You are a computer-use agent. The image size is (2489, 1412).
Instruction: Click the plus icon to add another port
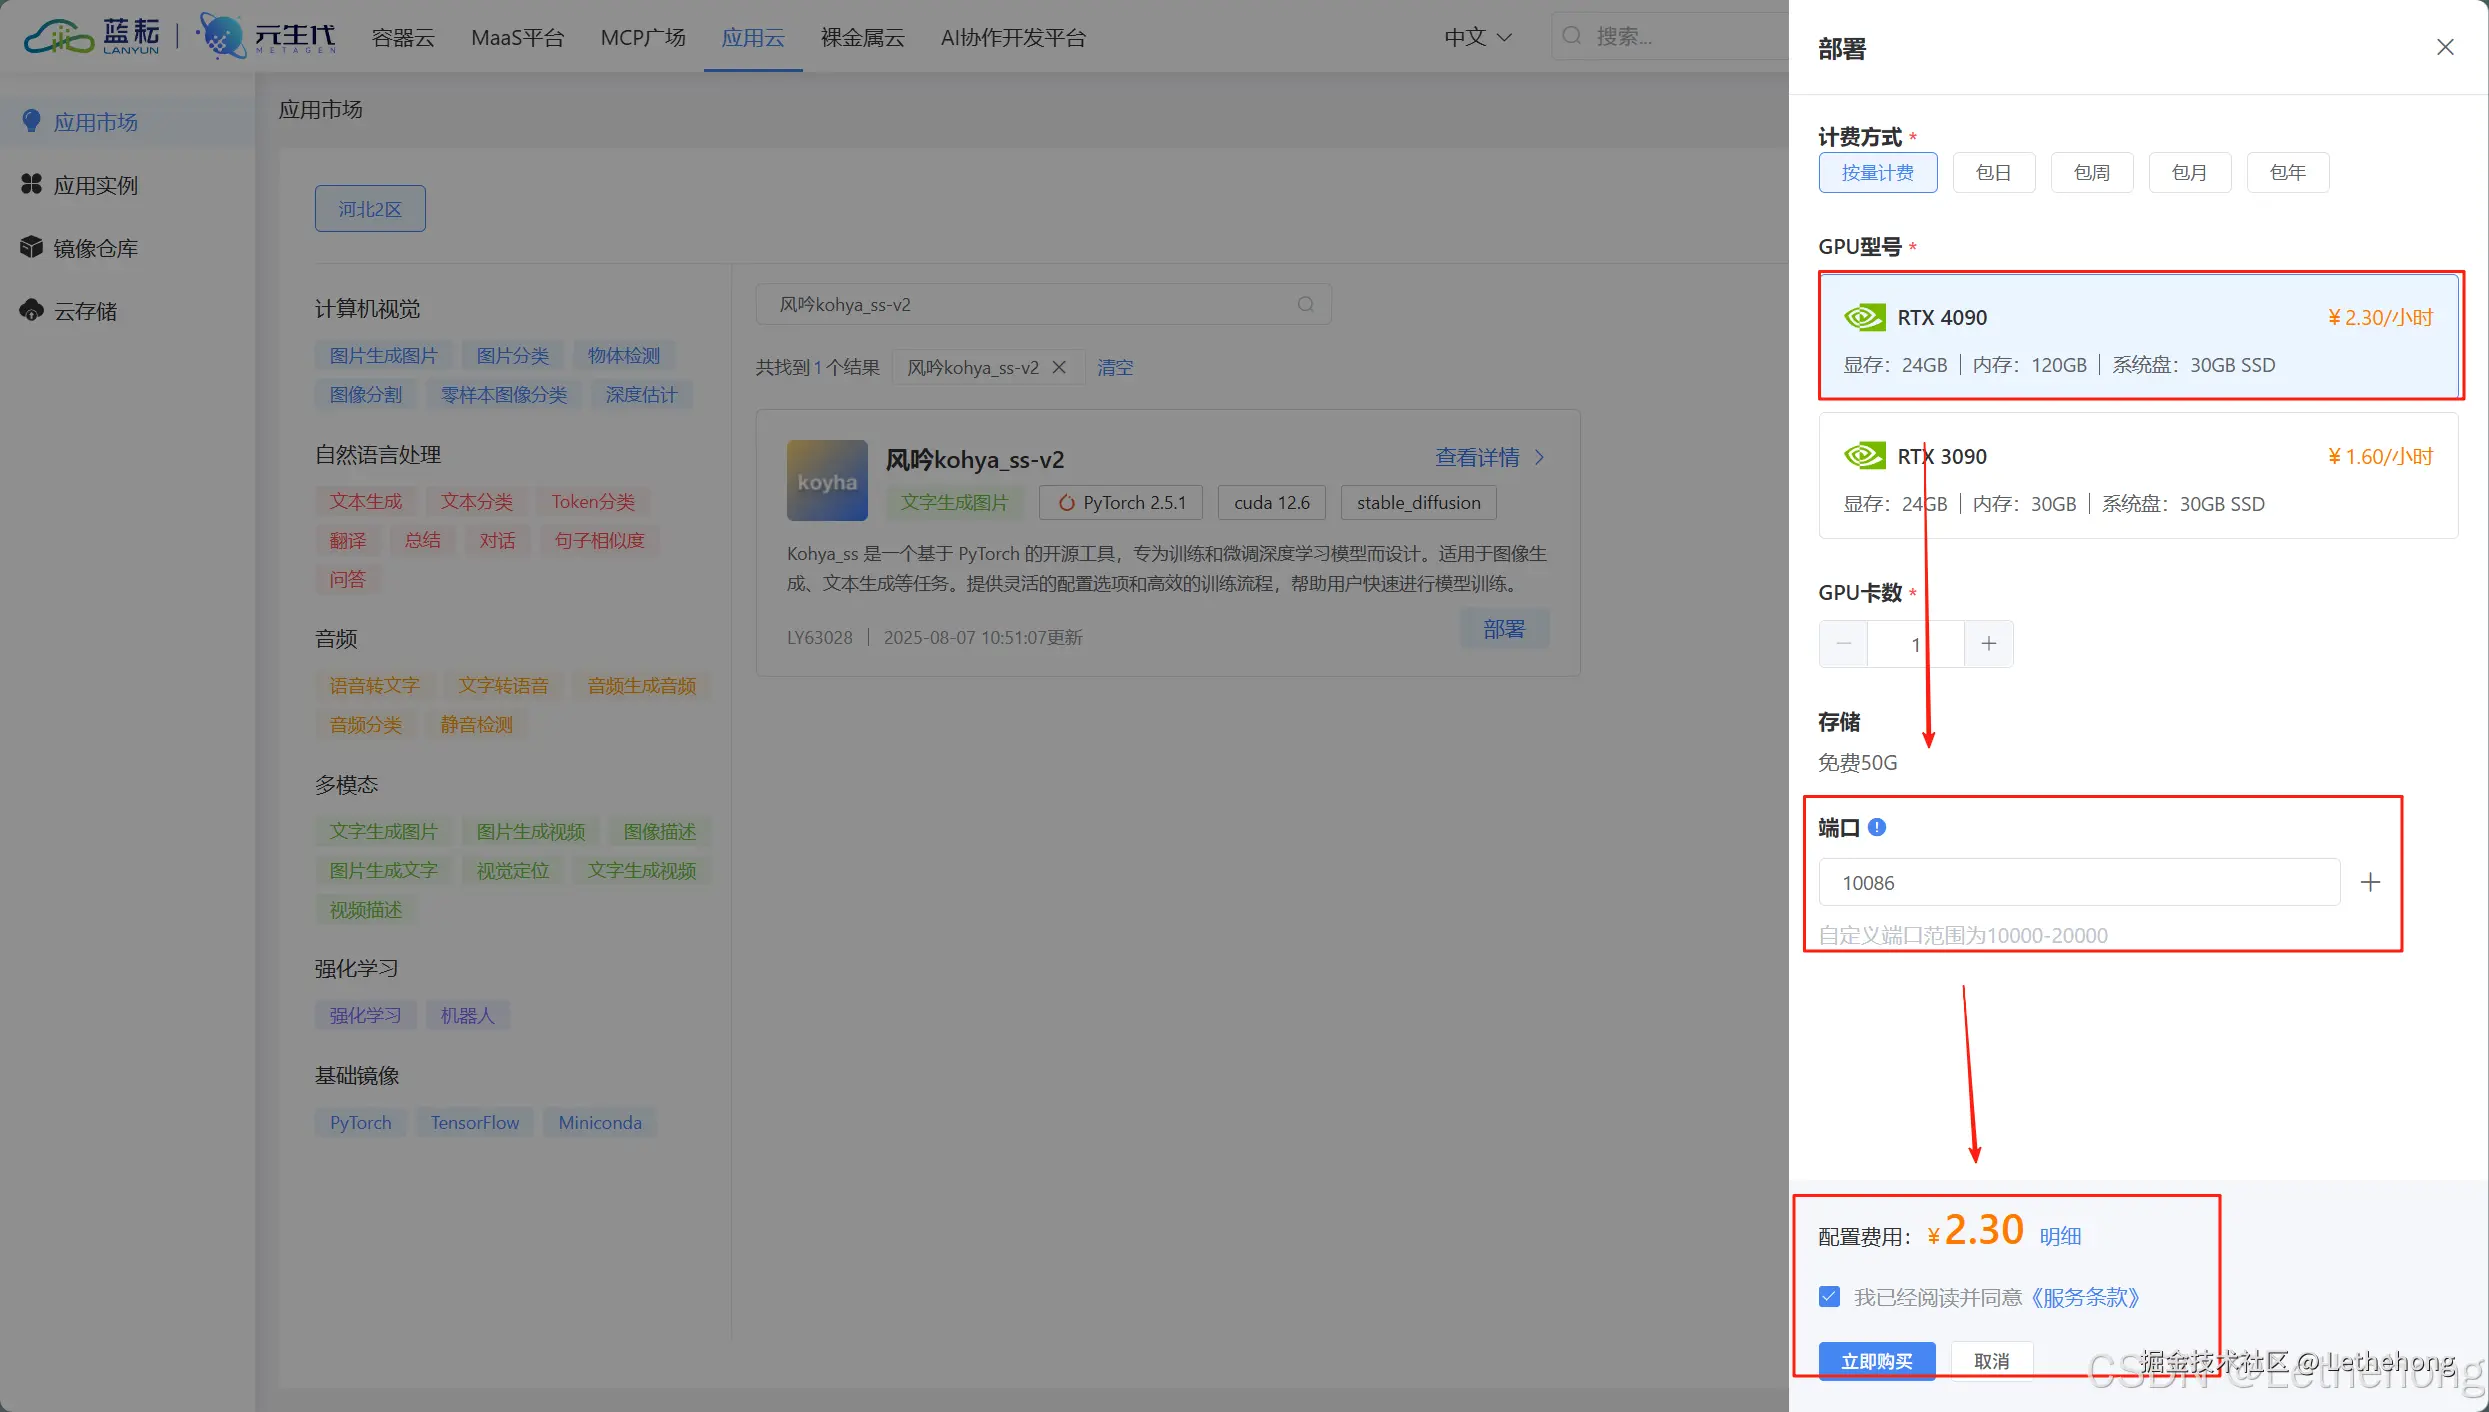tap(2371, 881)
